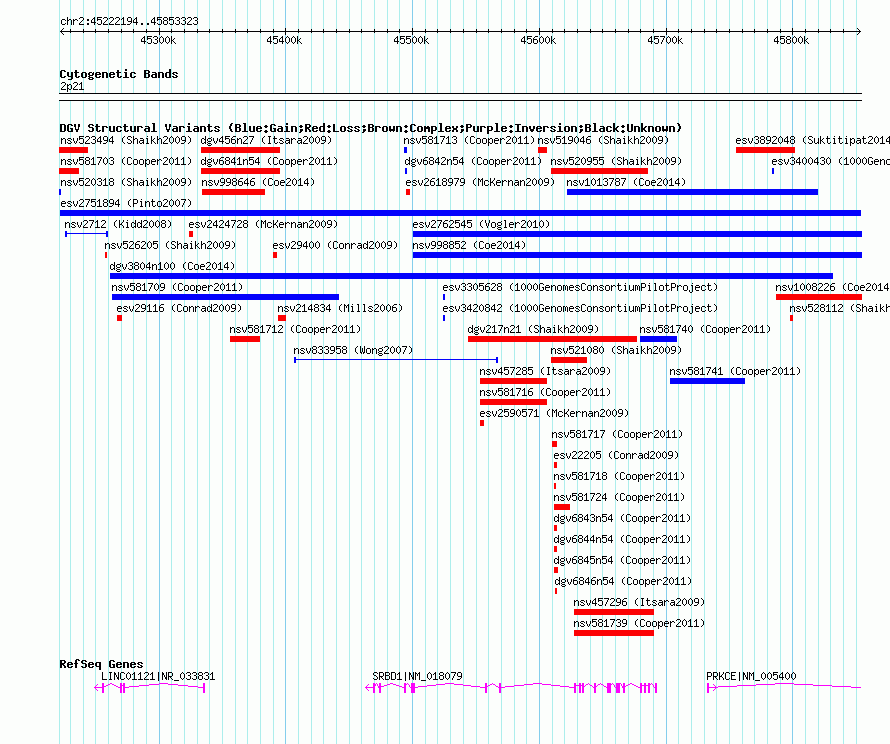Screen dimensions: 890x744
Task: Open the nsv523494 (Shaikh2009) variant label
Action: [x=126, y=140]
